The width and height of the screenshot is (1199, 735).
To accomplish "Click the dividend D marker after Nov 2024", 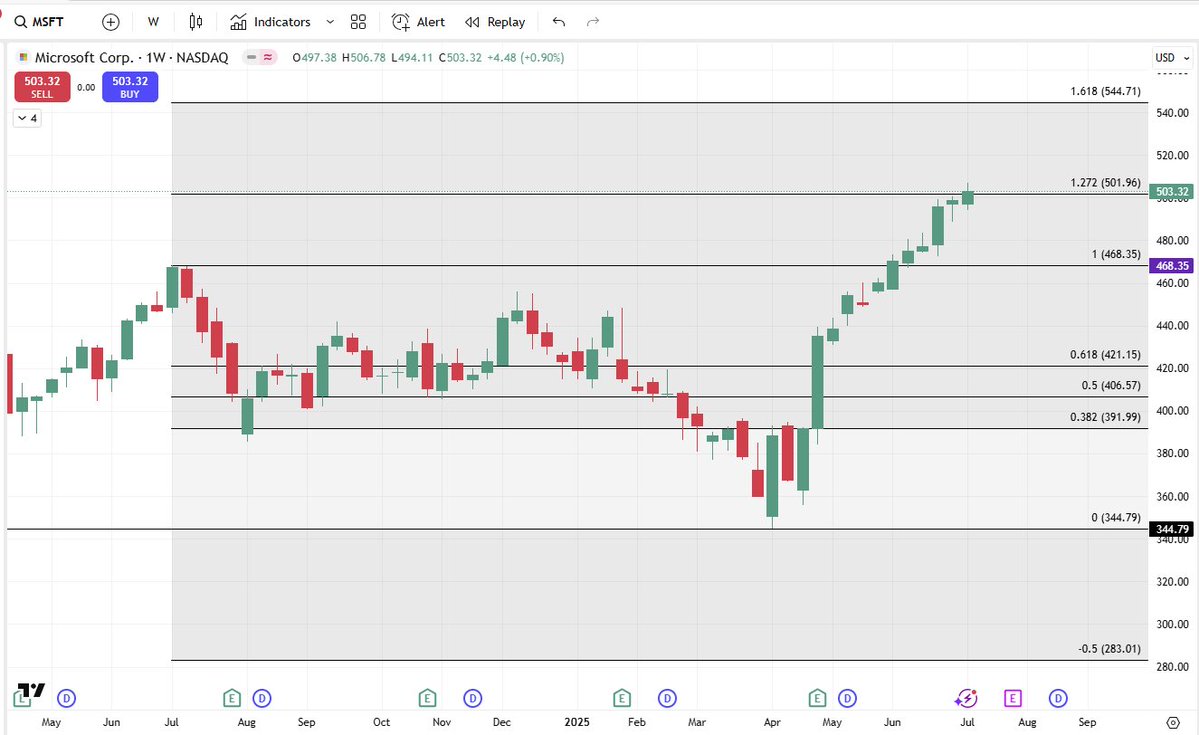I will (473, 698).
